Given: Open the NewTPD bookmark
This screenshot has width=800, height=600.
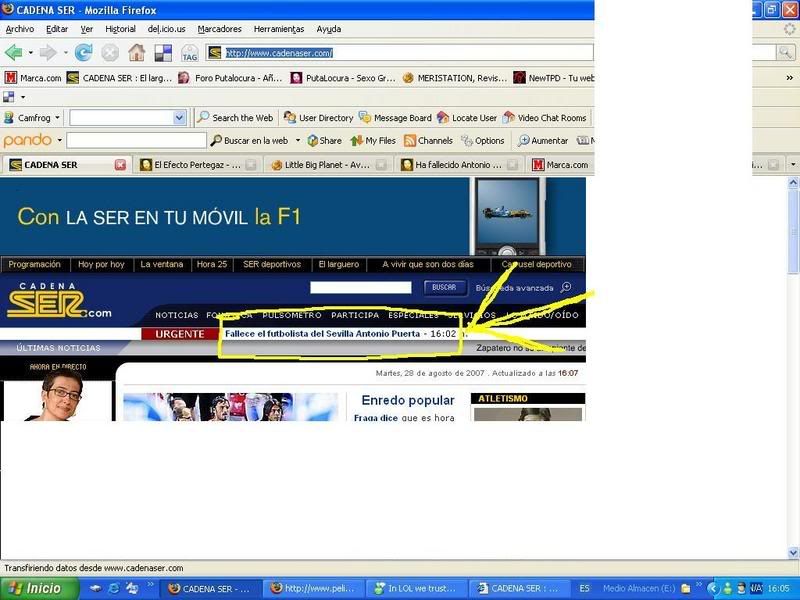Looking at the screenshot, I should pyautogui.click(x=554, y=78).
